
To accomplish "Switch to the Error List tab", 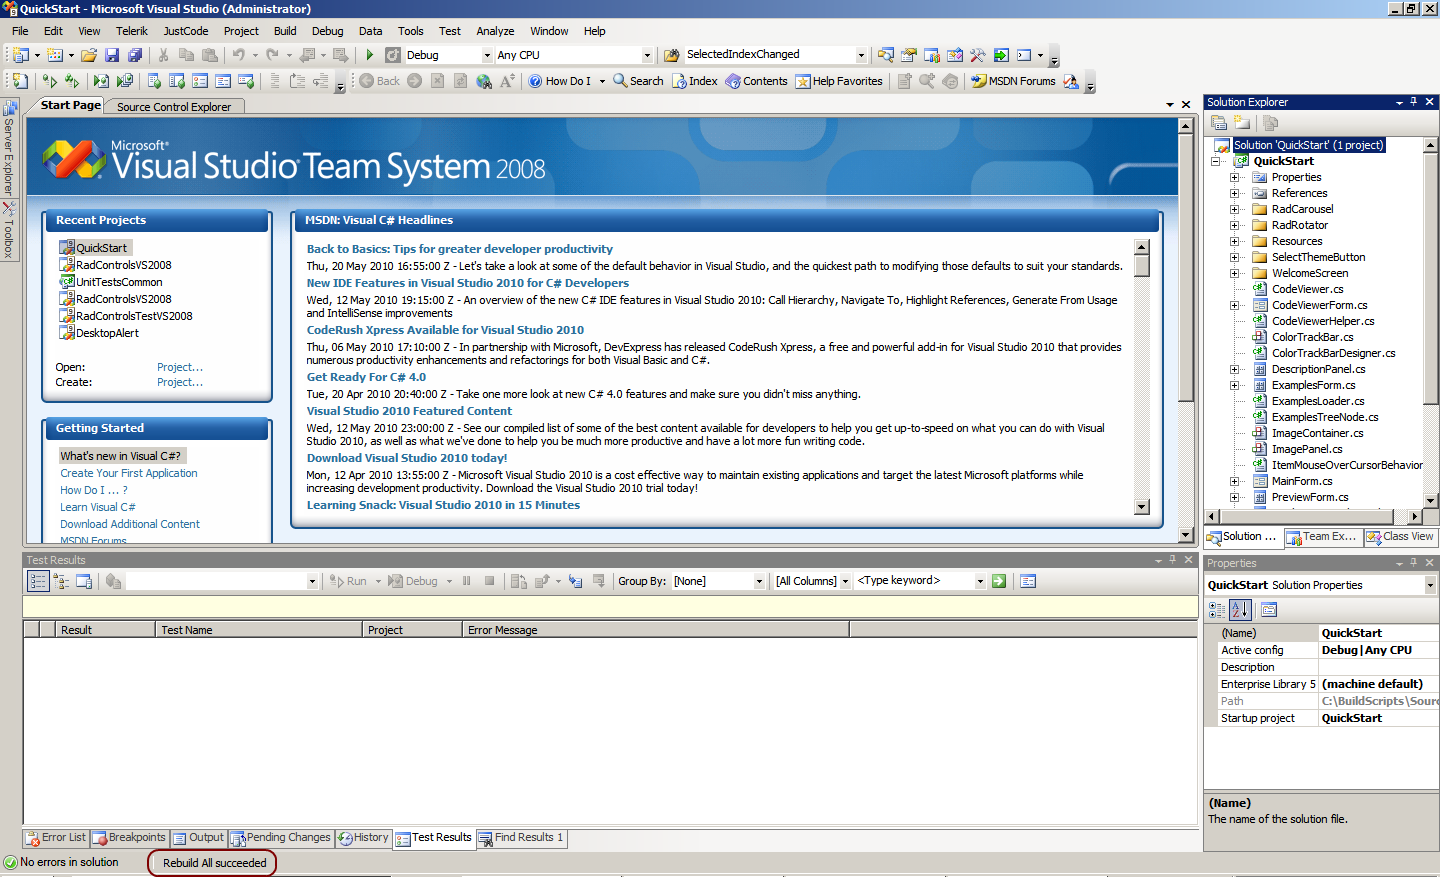I will 56,838.
